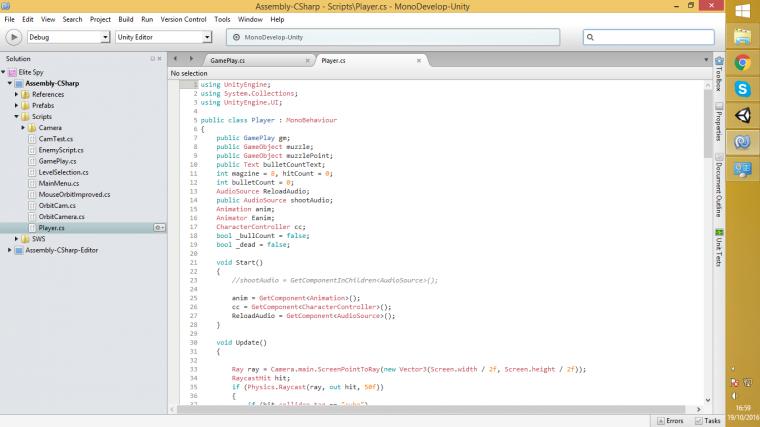Open EnemyScript.cs from the solution tree
Viewport: 760px width, 427px height.
point(61,149)
